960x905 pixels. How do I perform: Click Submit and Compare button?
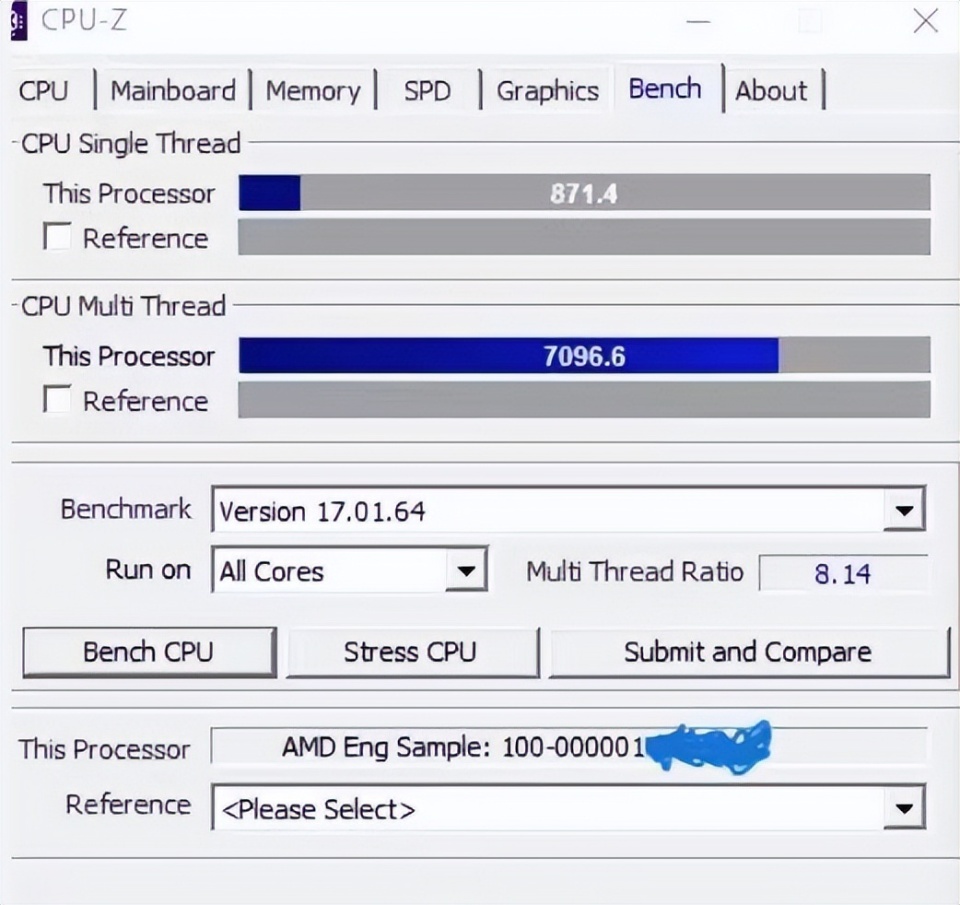coord(749,653)
